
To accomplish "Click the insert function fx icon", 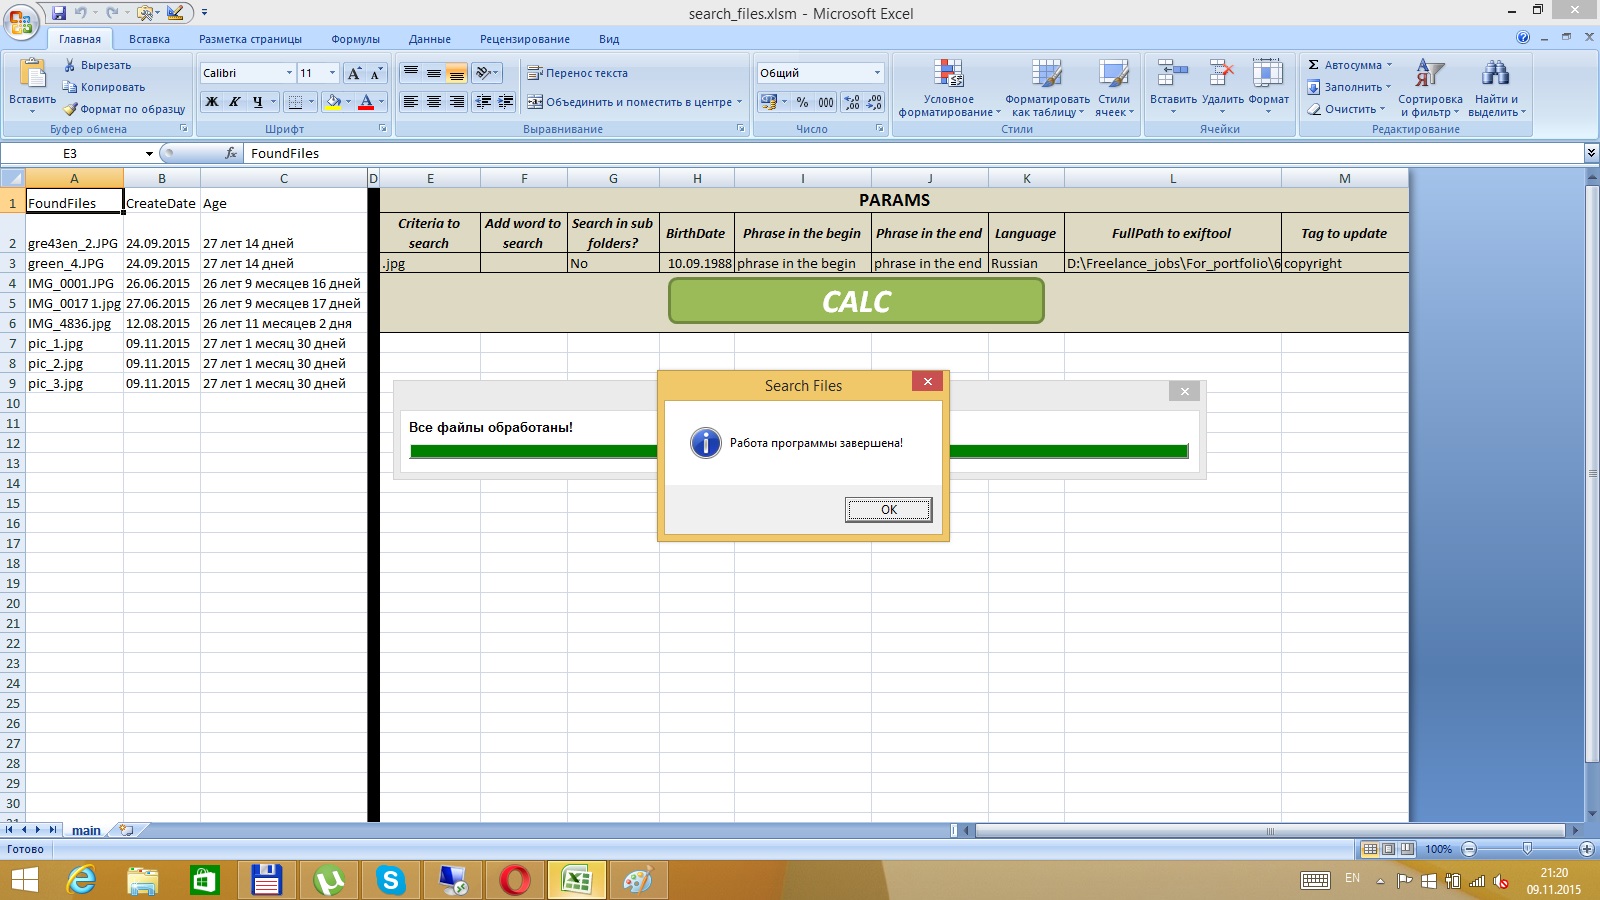I will tap(231, 153).
